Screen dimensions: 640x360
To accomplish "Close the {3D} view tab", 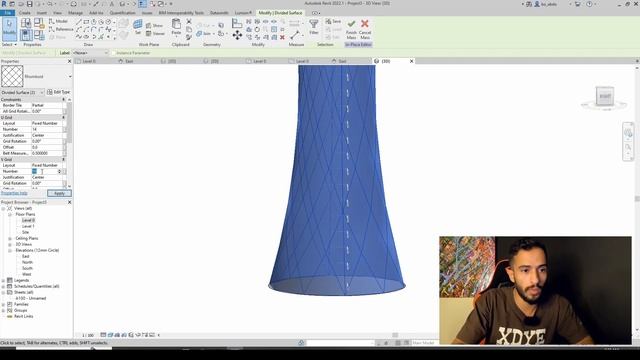I will click(x=411, y=61).
